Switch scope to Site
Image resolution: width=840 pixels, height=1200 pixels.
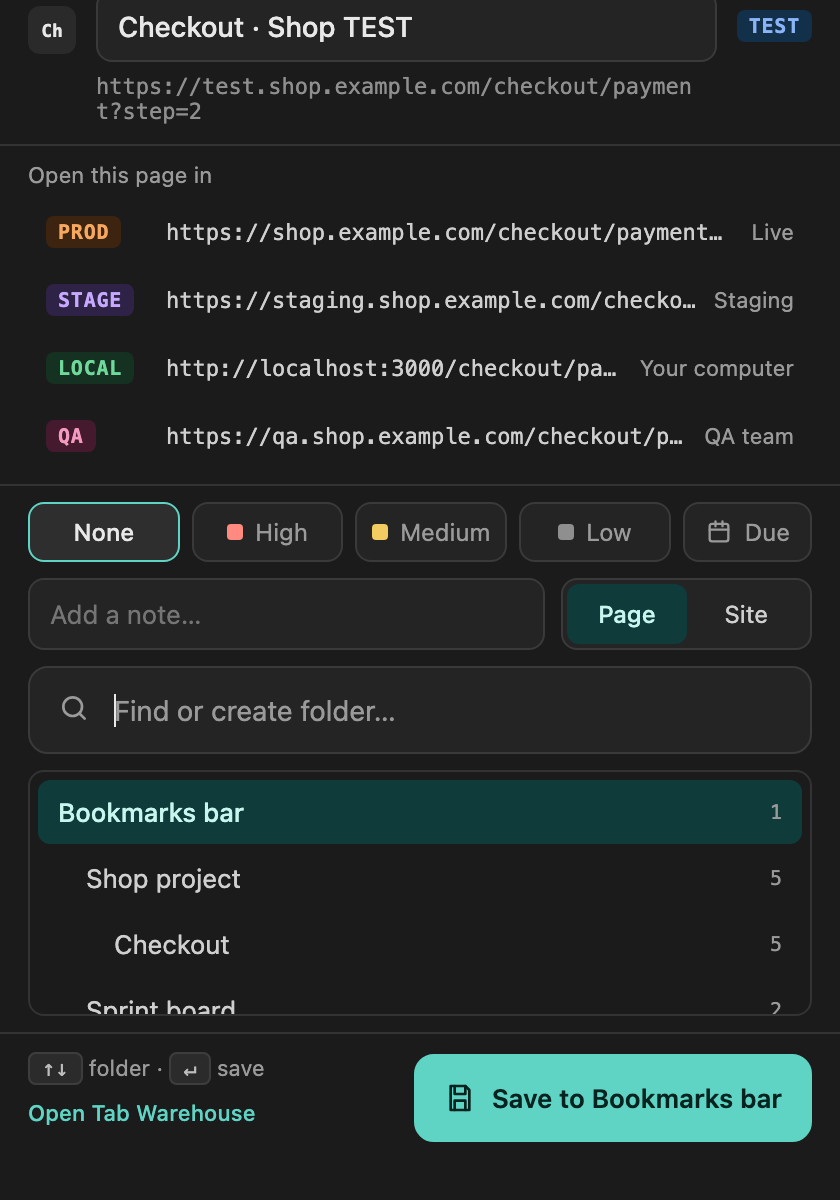[x=746, y=614]
